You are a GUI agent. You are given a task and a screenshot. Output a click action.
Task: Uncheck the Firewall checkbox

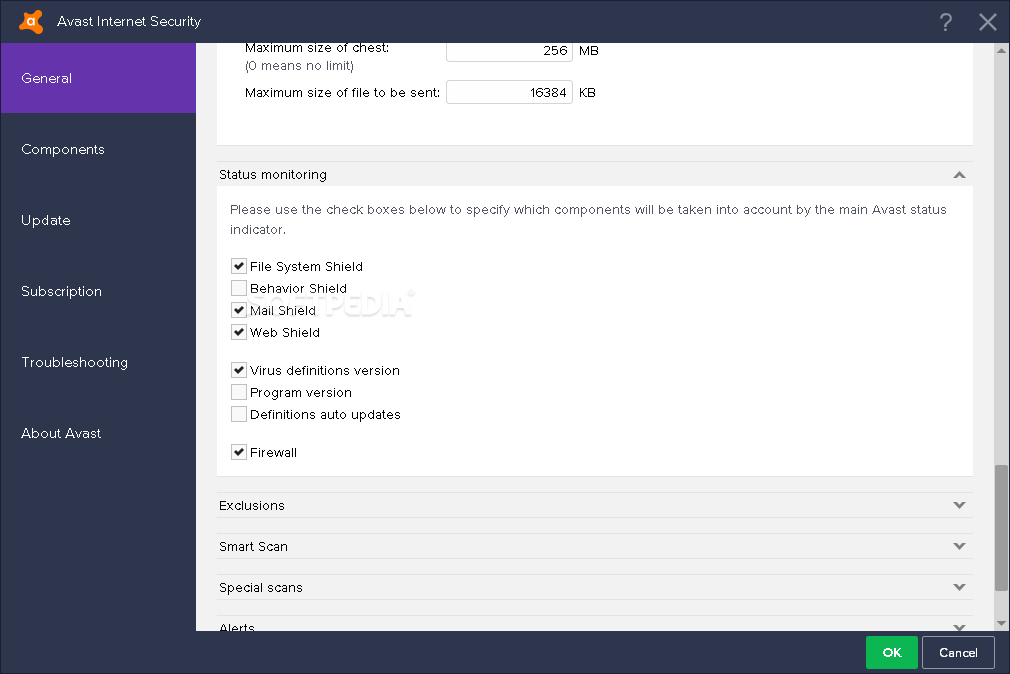[239, 453]
